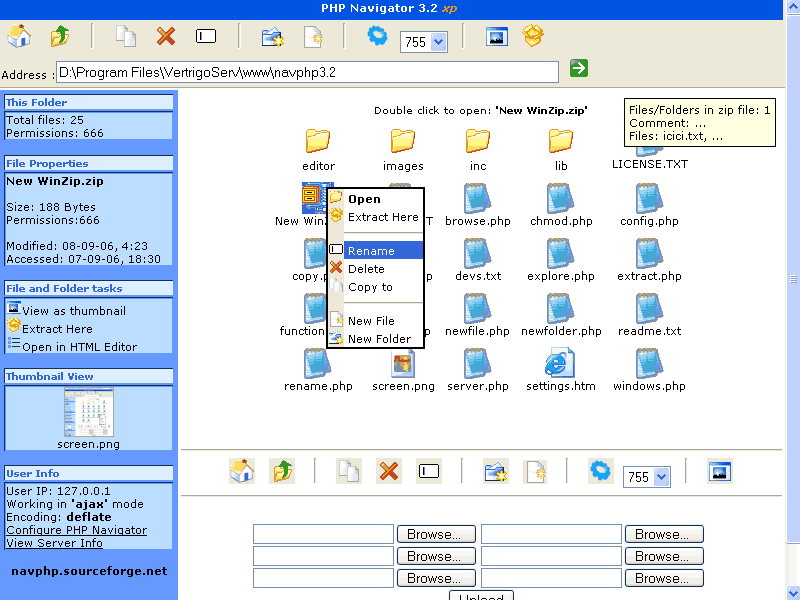The image size is (800, 600).
Task: Click the Home icon in bottom toolbar
Action: pyautogui.click(x=242, y=470)
